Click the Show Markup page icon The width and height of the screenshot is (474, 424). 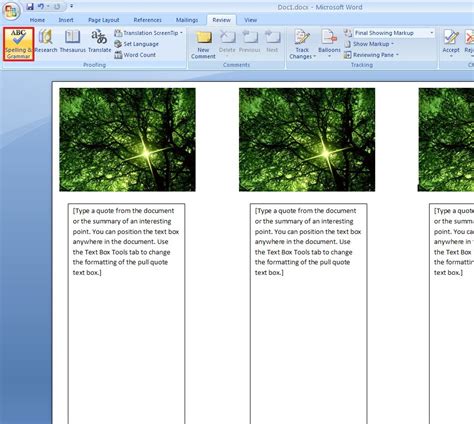(348, 44)
